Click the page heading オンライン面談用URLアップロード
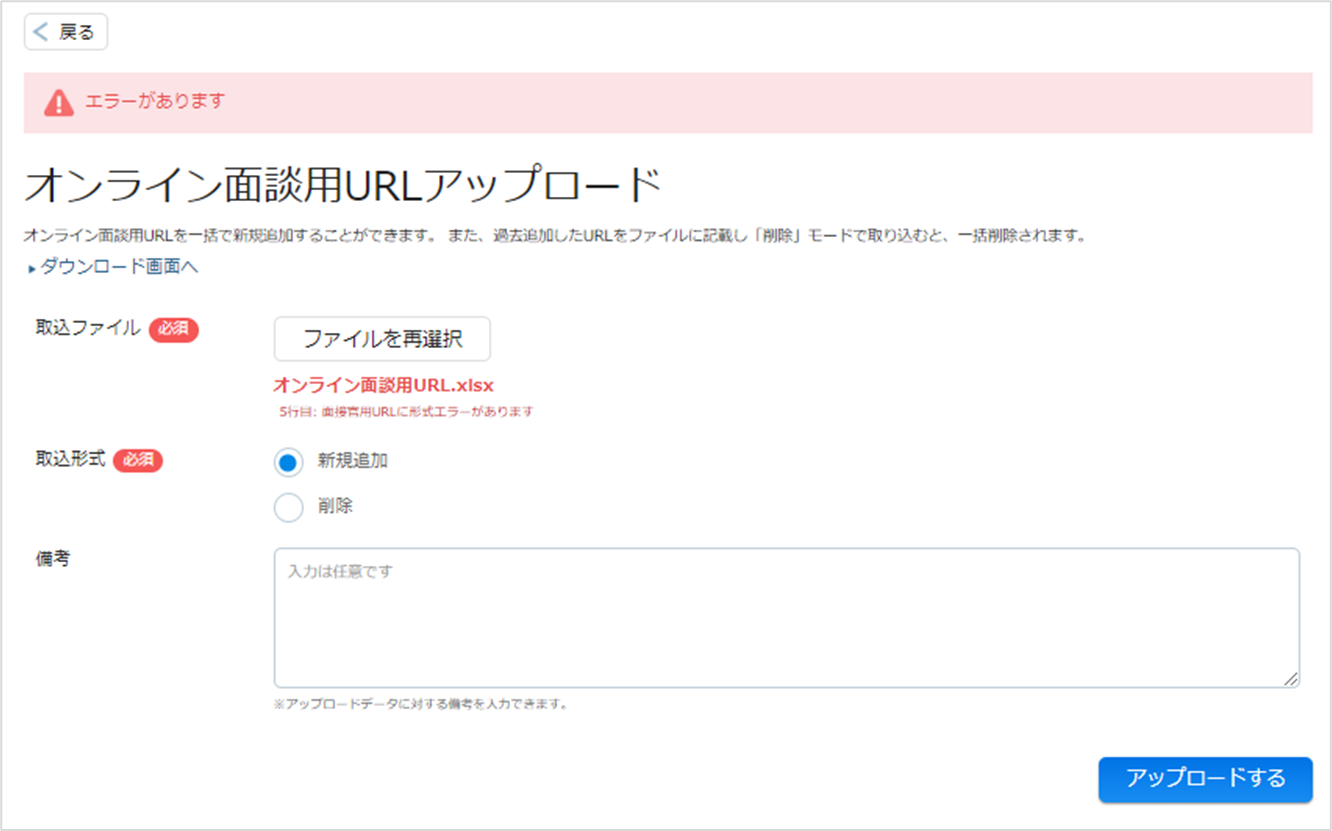 pos(343,187)
